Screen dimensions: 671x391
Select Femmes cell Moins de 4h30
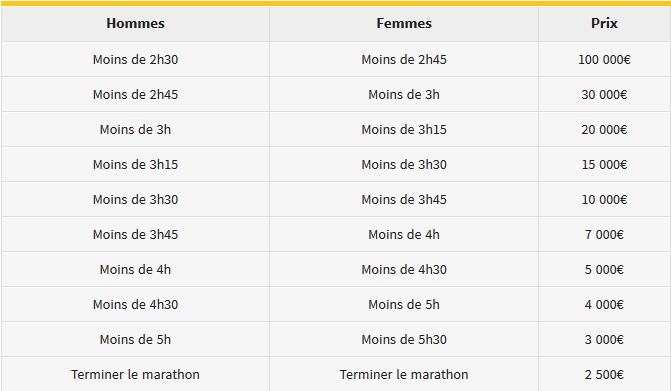[x=404, y=270]
